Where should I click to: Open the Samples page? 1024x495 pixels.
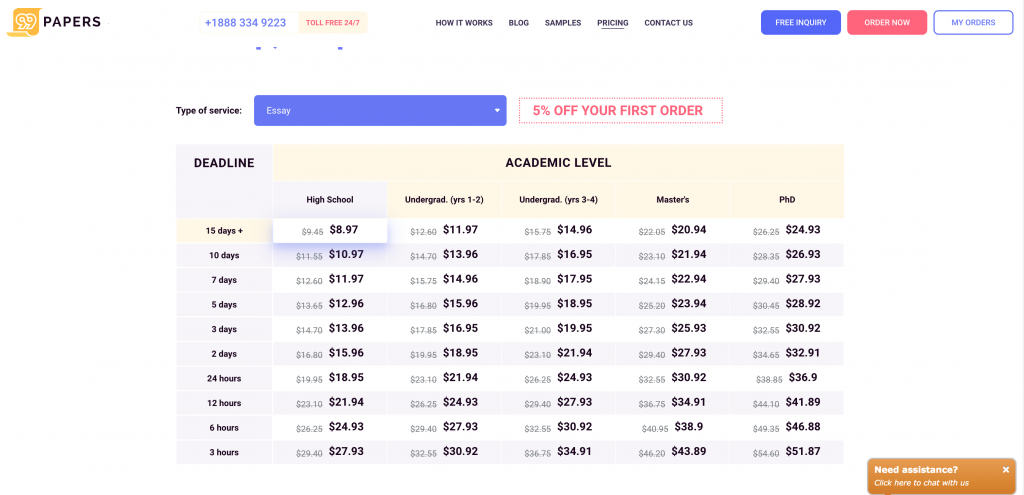pos(563,23)
